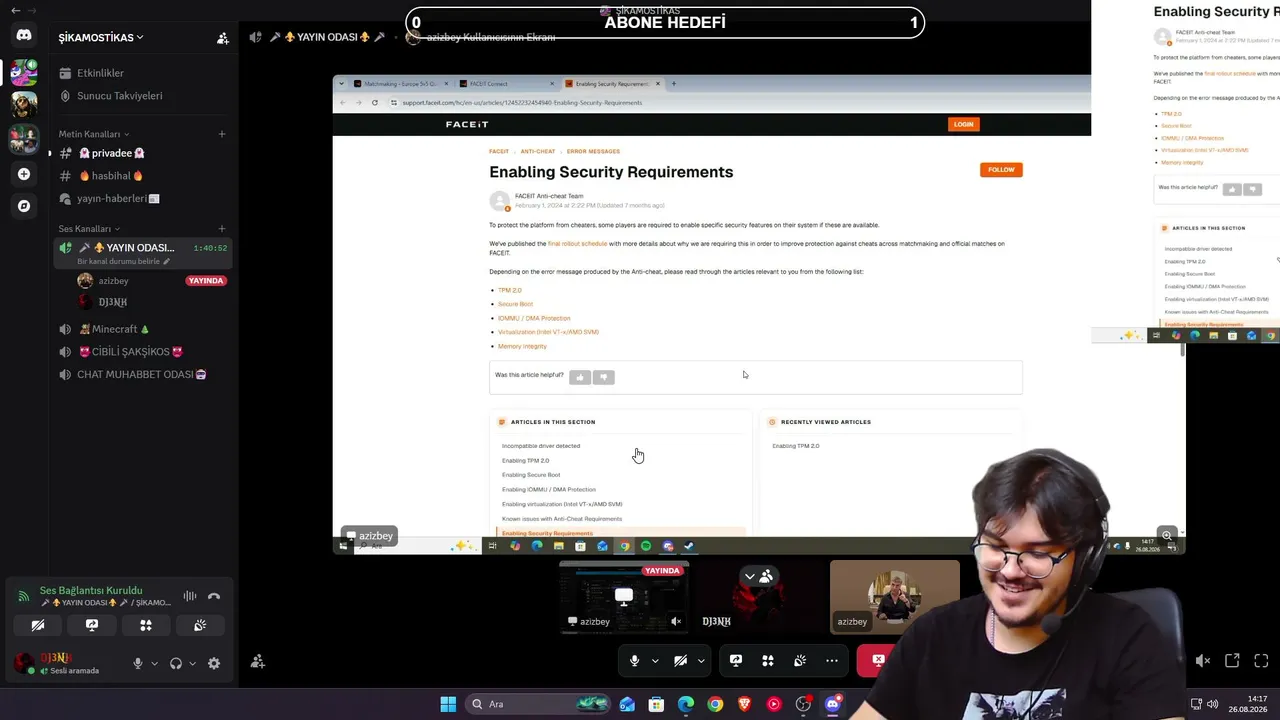
Task: Start an activity from call controls
Action: [768, 661]
